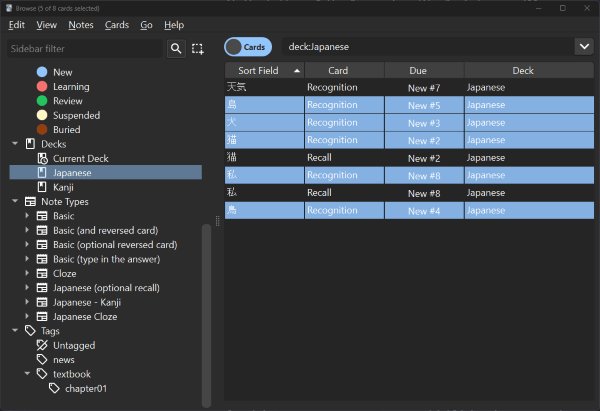Select the row due New #4
Screen dimensions: 600x411
409,210
